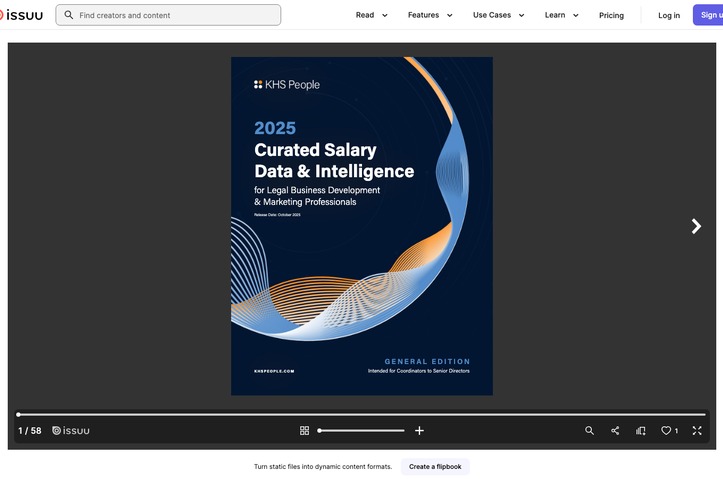Viewport: 723px width, 479px height.
Task: Open the page thumbnails grid view
Action: click(x=304, y=431)
